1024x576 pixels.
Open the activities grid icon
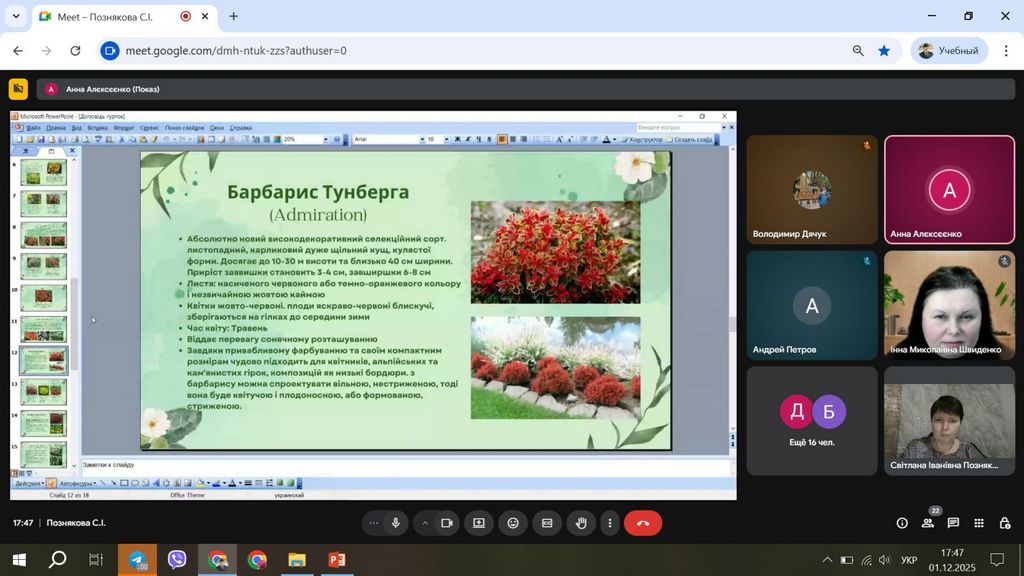[x=978, y=523]
